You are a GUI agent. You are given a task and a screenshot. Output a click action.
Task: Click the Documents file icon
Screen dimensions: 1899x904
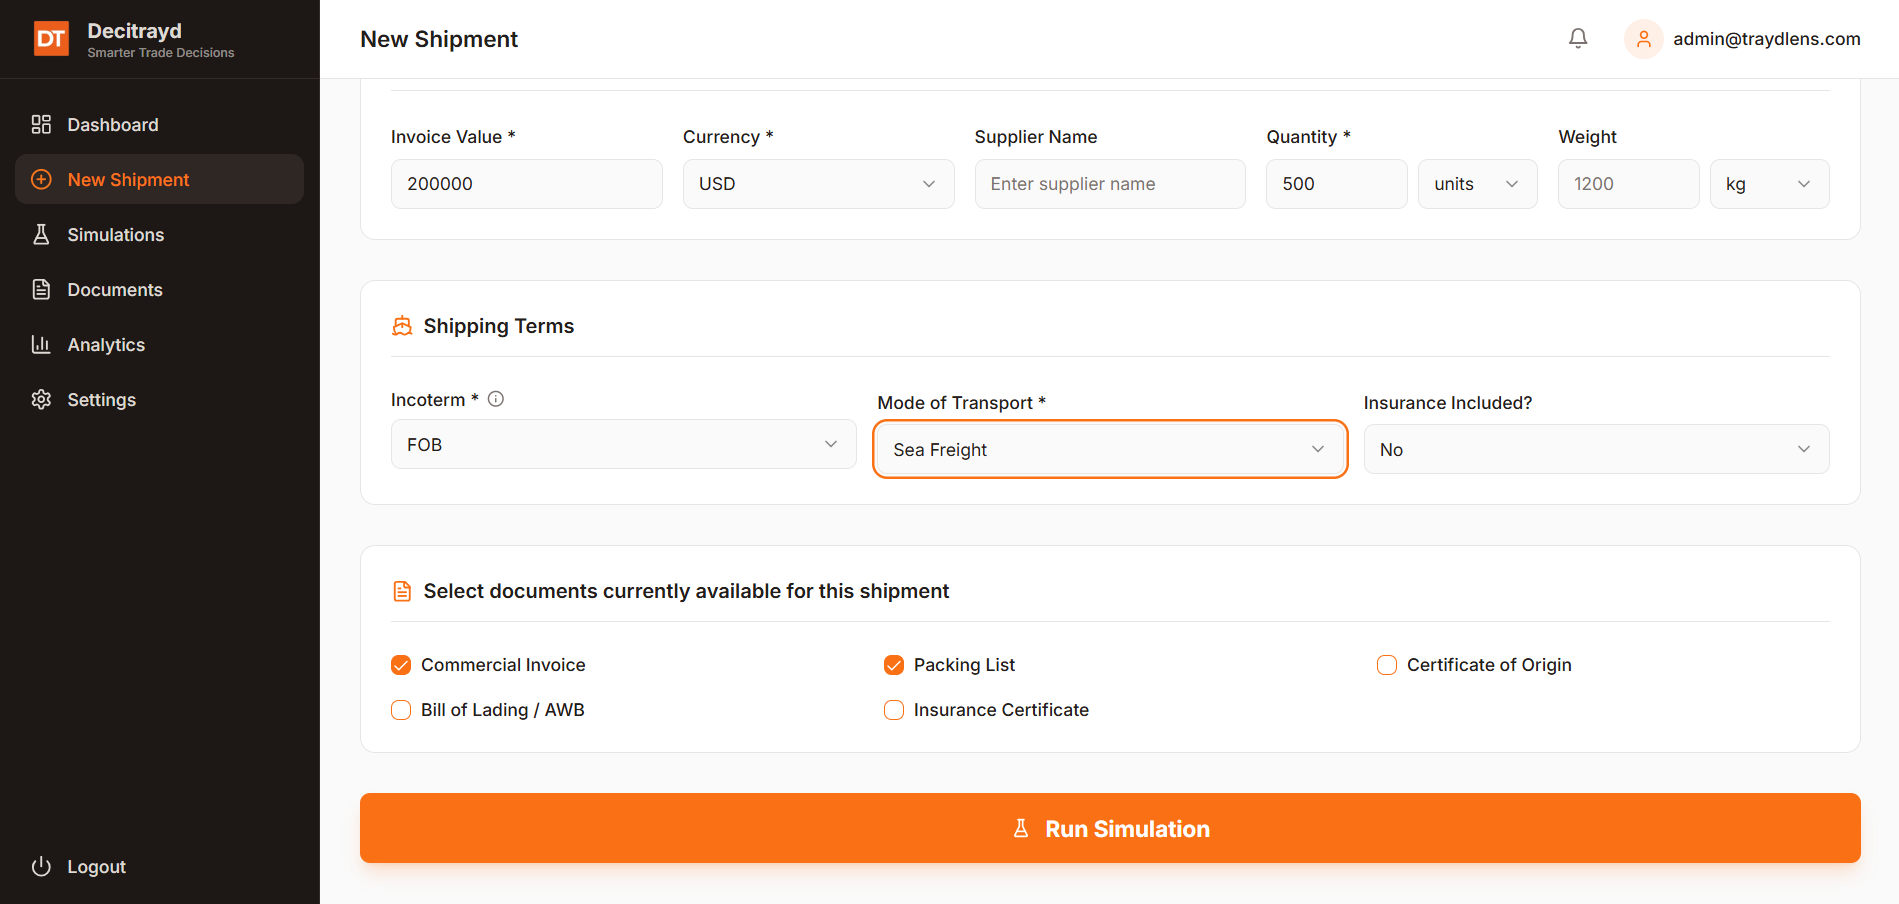pos(41,289)
